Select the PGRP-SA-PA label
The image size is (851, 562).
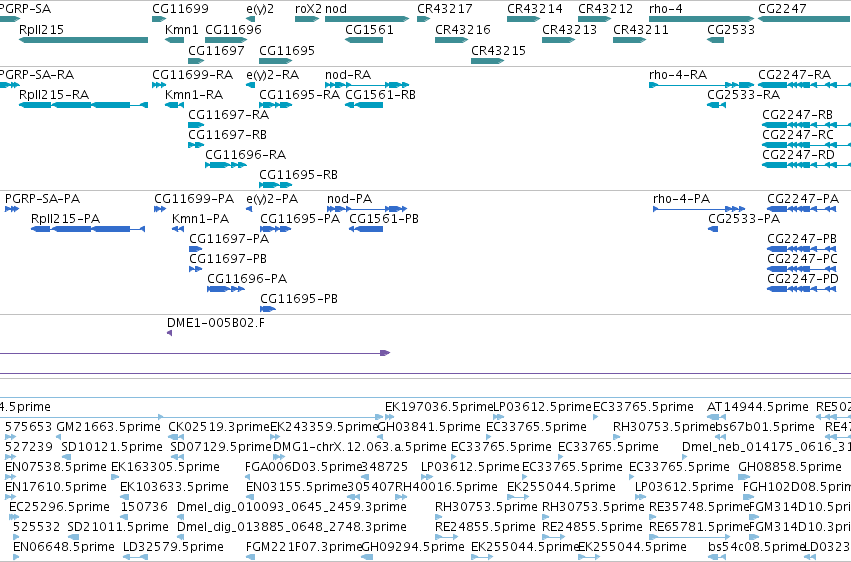pyautogui.click(x=42, y=199)
